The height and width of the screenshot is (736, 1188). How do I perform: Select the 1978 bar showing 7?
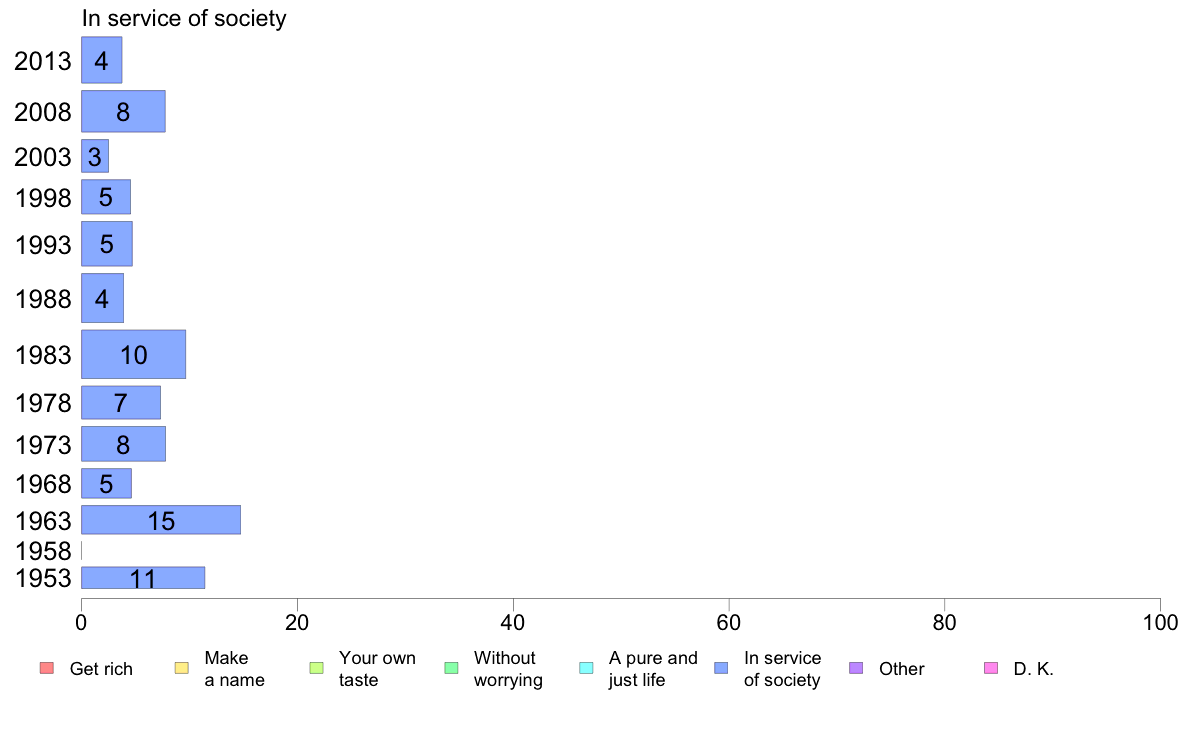pyautogui.click(x=121, y=402)
